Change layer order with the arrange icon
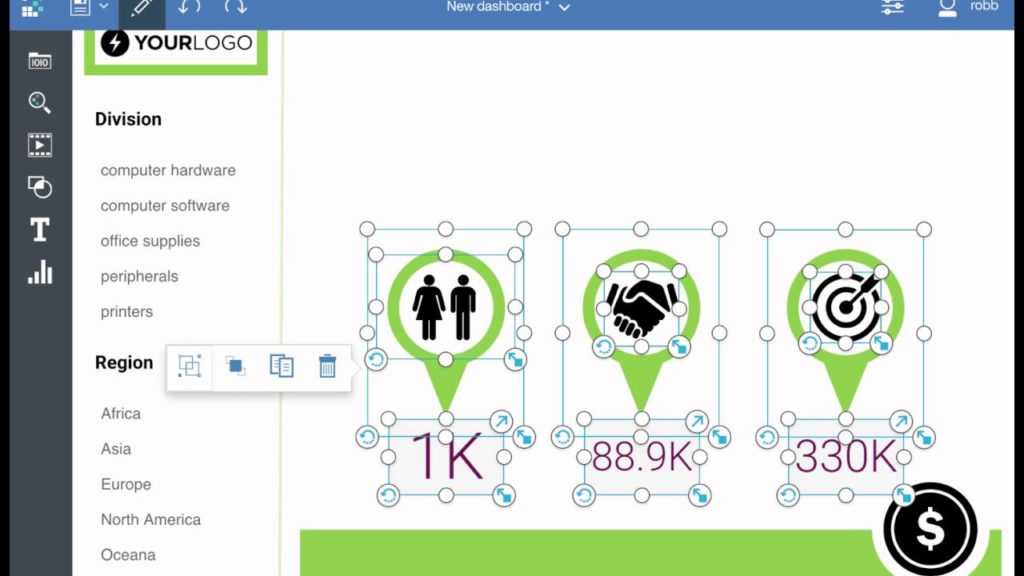1024x576 pixels. (236, 366)
